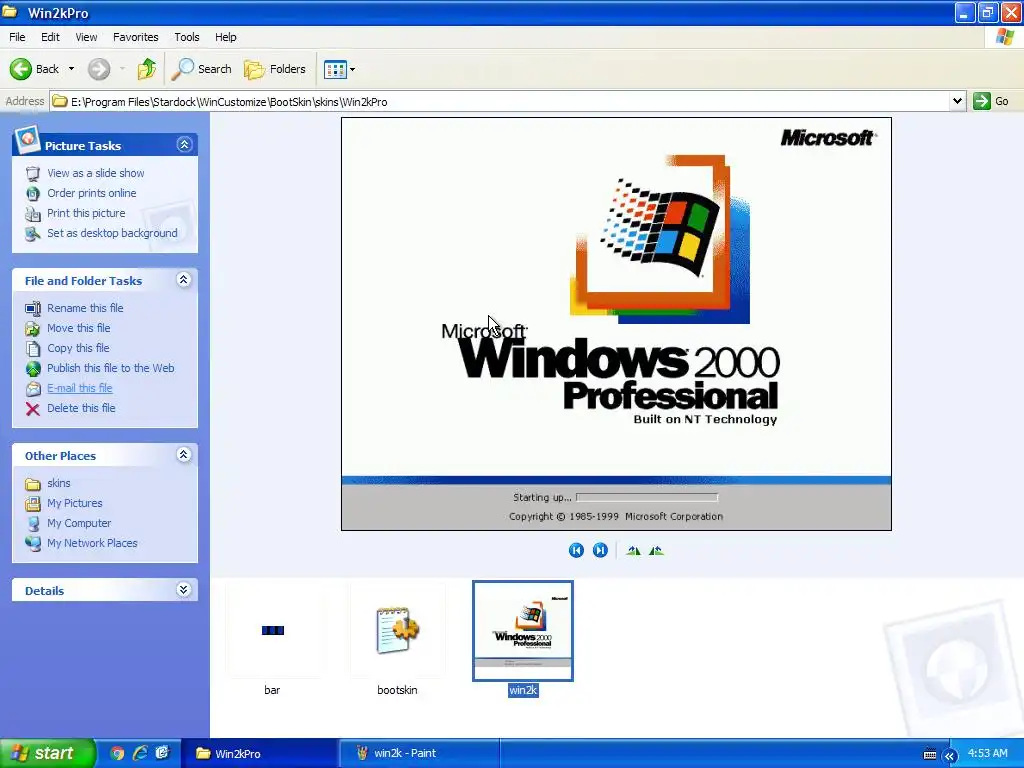Open My Network Places

(x=92, y=543)
